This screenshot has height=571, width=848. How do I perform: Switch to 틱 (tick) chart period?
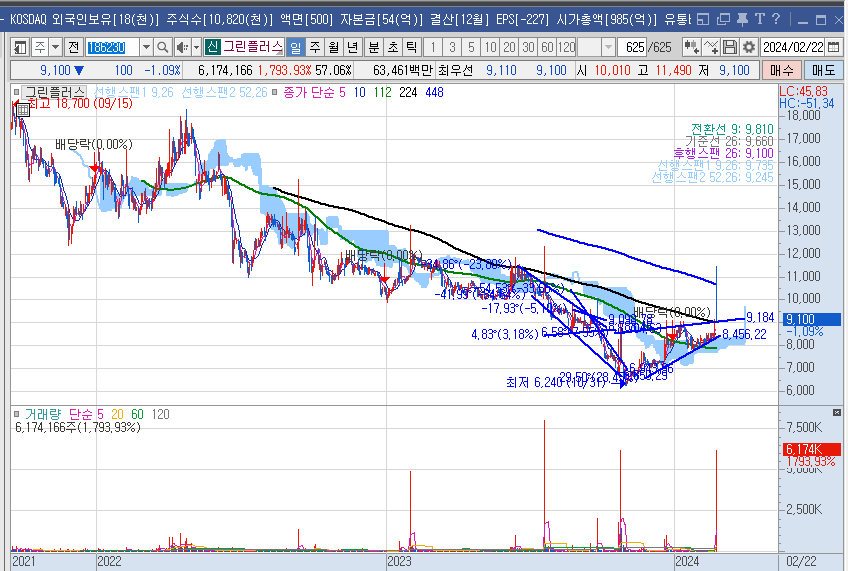[412, 48]
